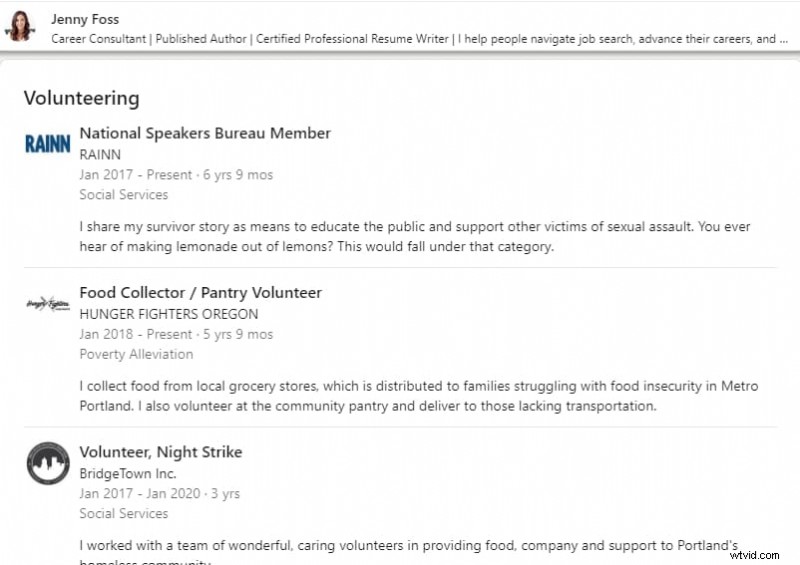Viewport: 800px width, 565px height.
Task: Open the Jenny Foss profile name
Action: point(85,19)
